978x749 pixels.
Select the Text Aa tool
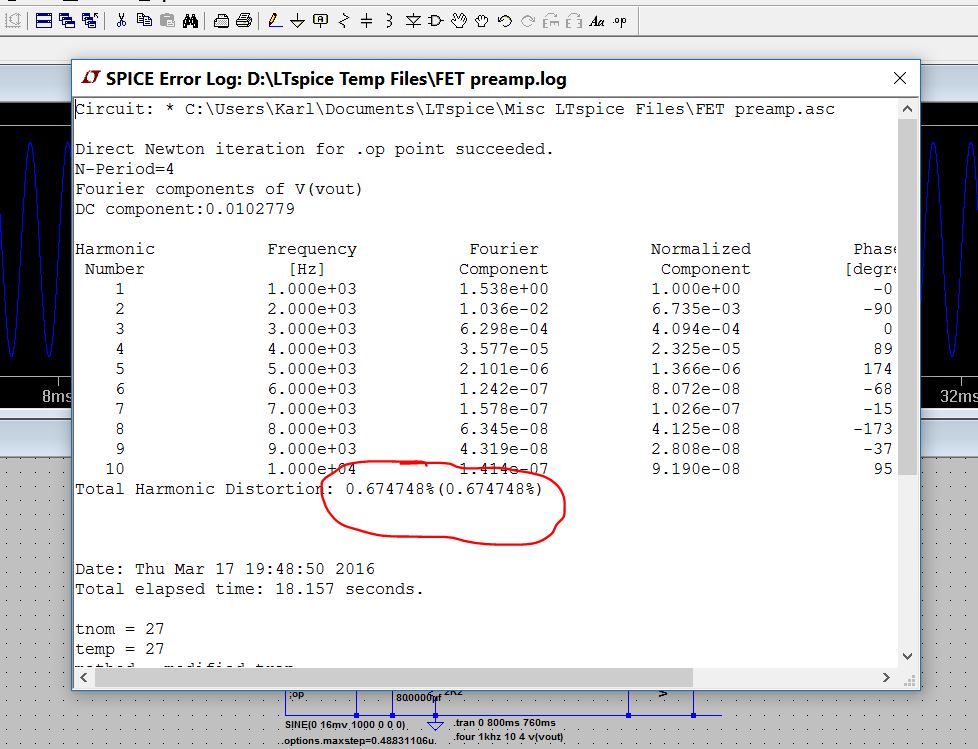597,21
